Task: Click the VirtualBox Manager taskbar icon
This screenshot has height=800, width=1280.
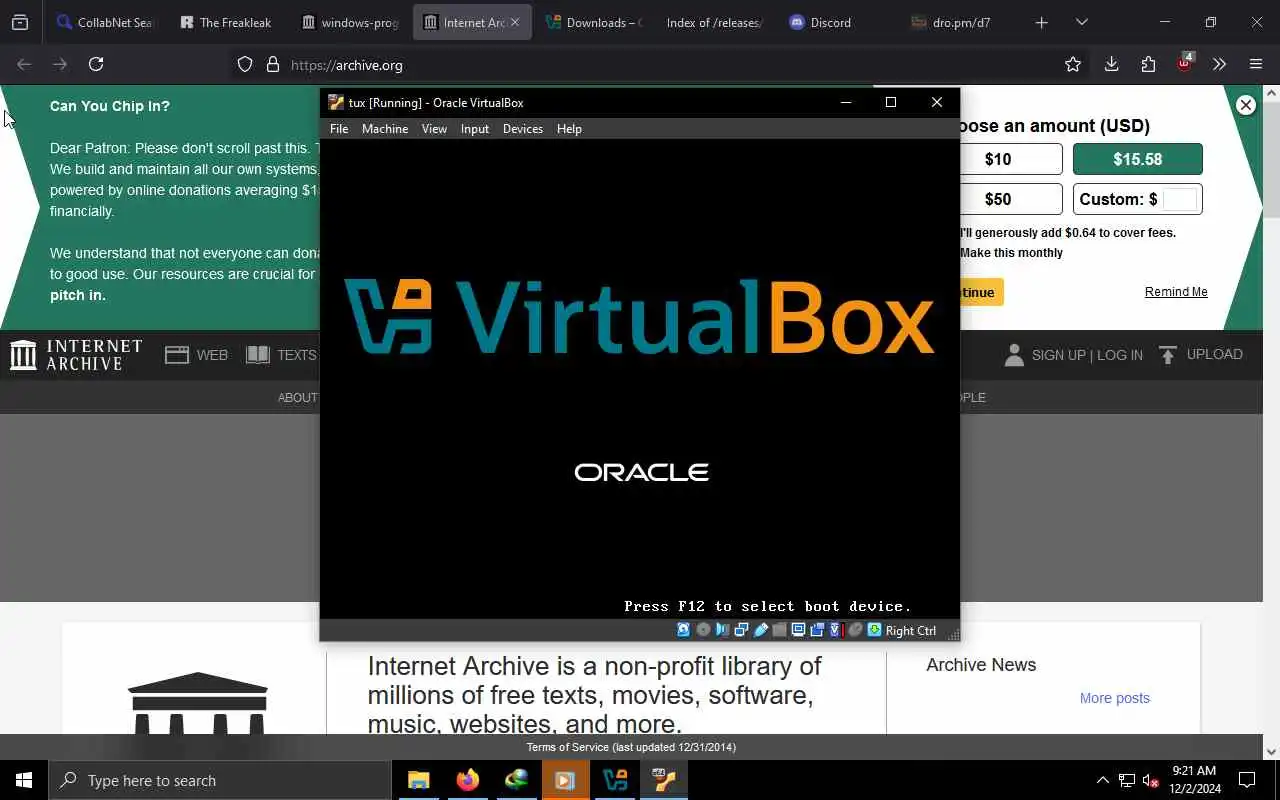Action: point(615,780)
